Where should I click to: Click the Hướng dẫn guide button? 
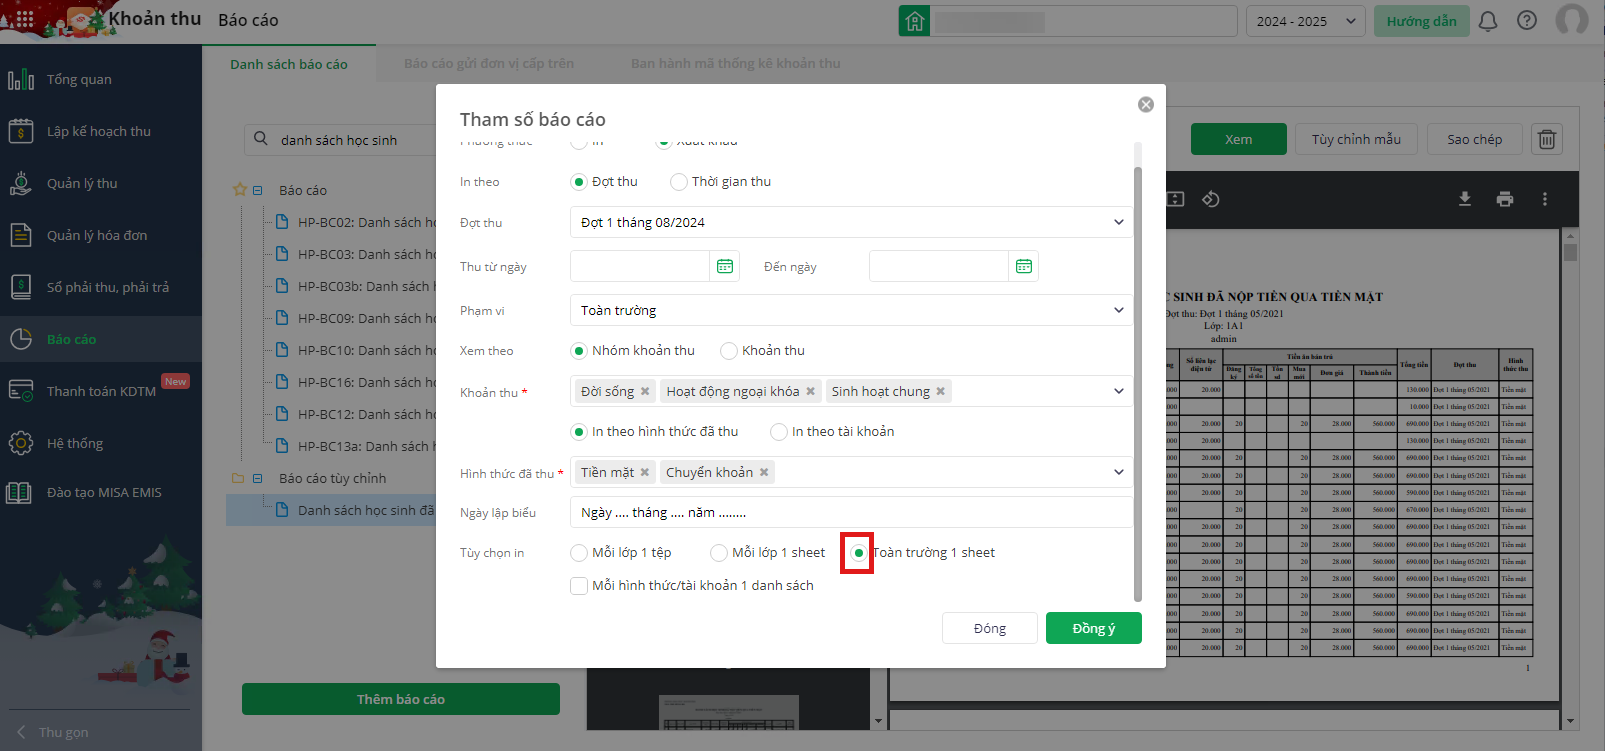(x=1422, y=21)
